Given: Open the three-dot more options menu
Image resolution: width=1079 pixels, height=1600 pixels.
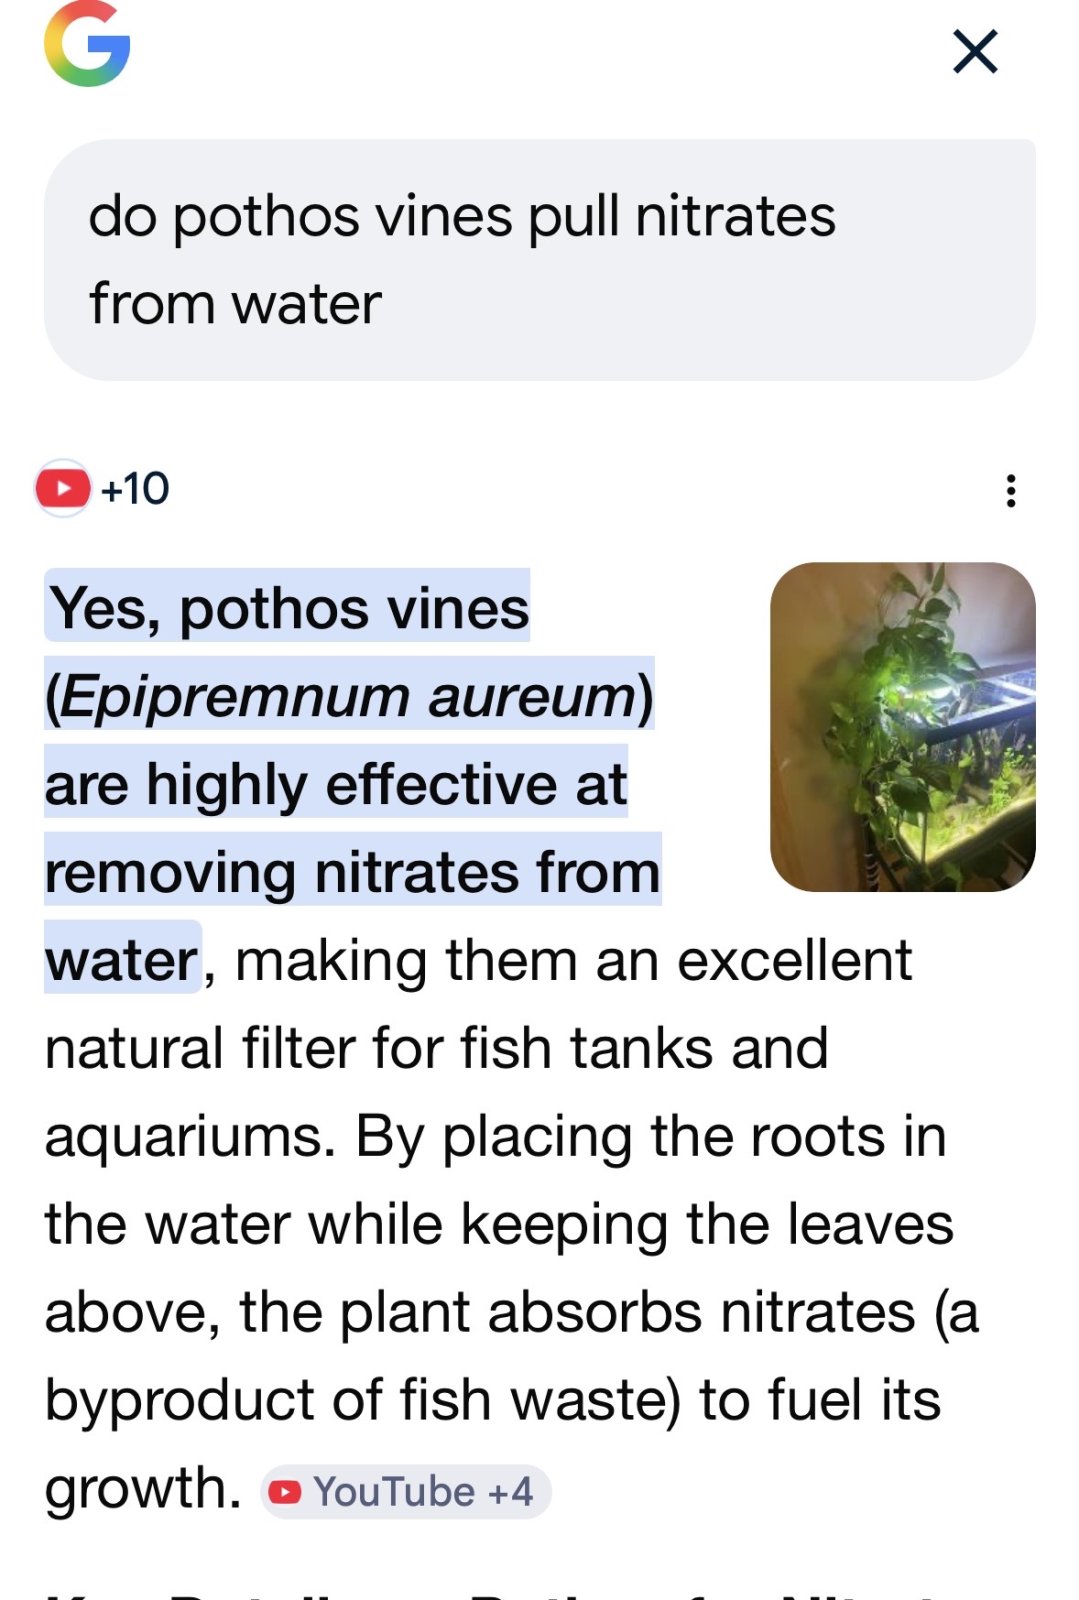Looking at the screenshot, I should (x=1011, y=491).
